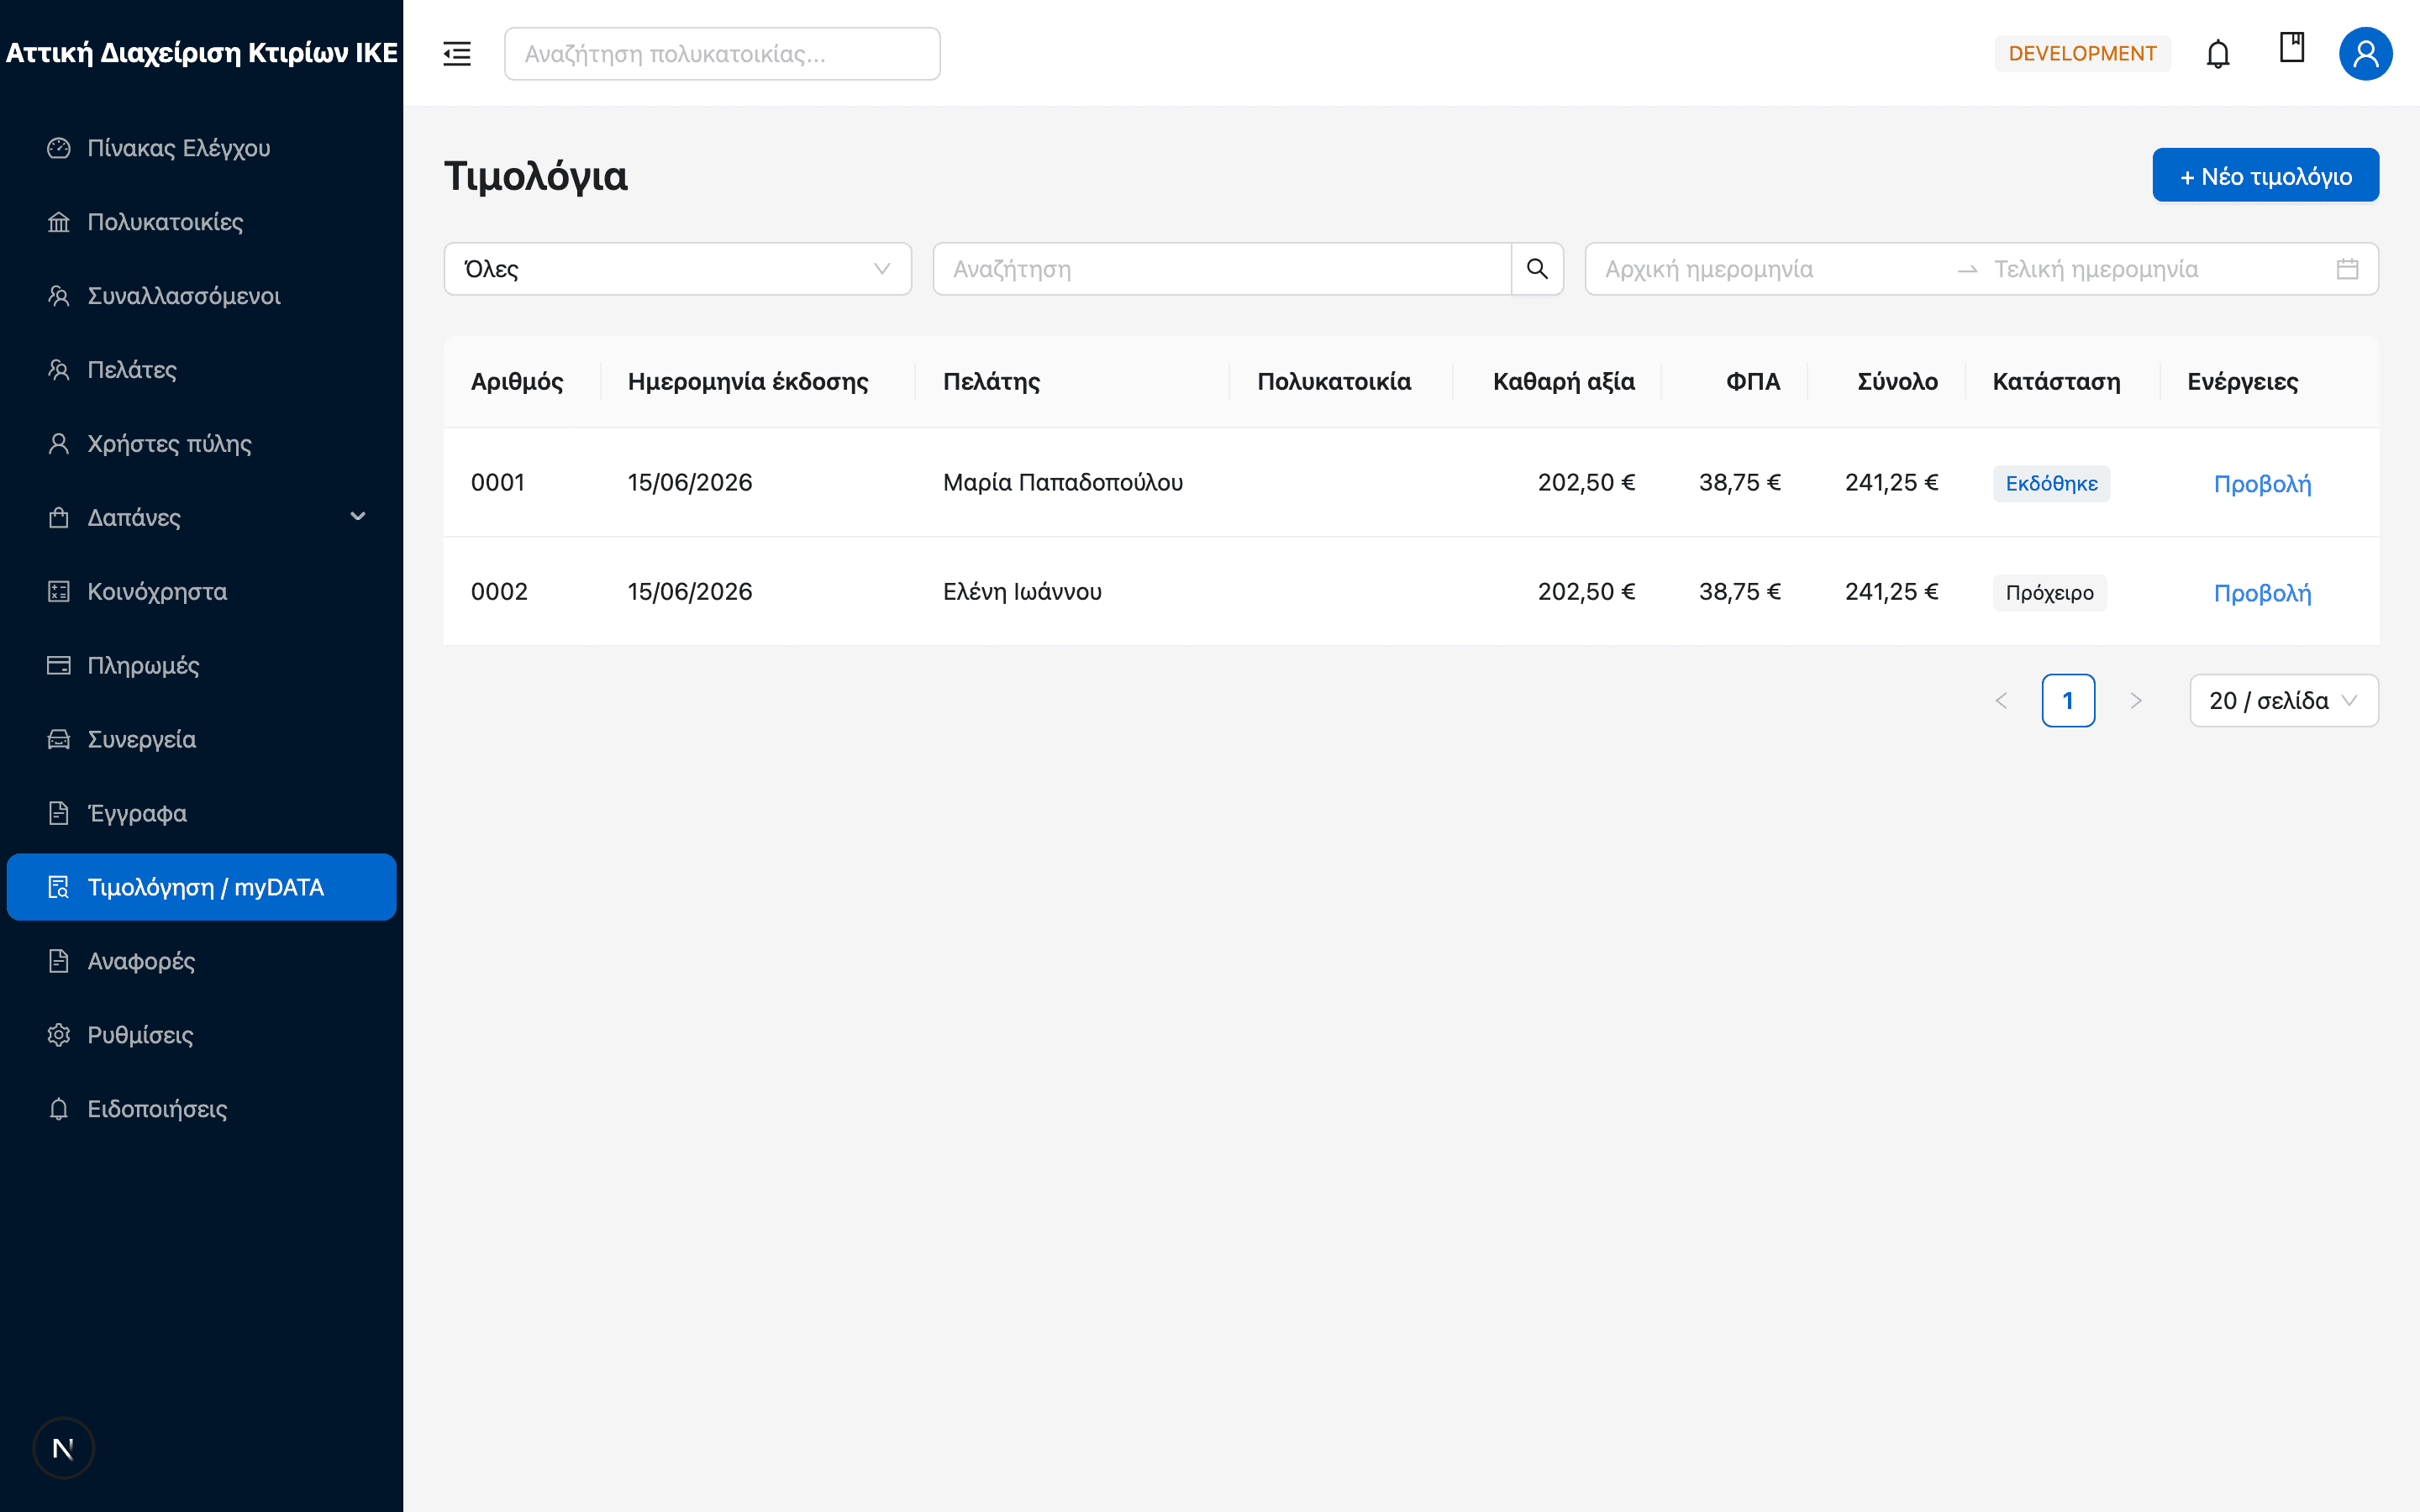Open Πληρωμές menu item
The width and height of the screenshot is (2420, 1512).
201,666
